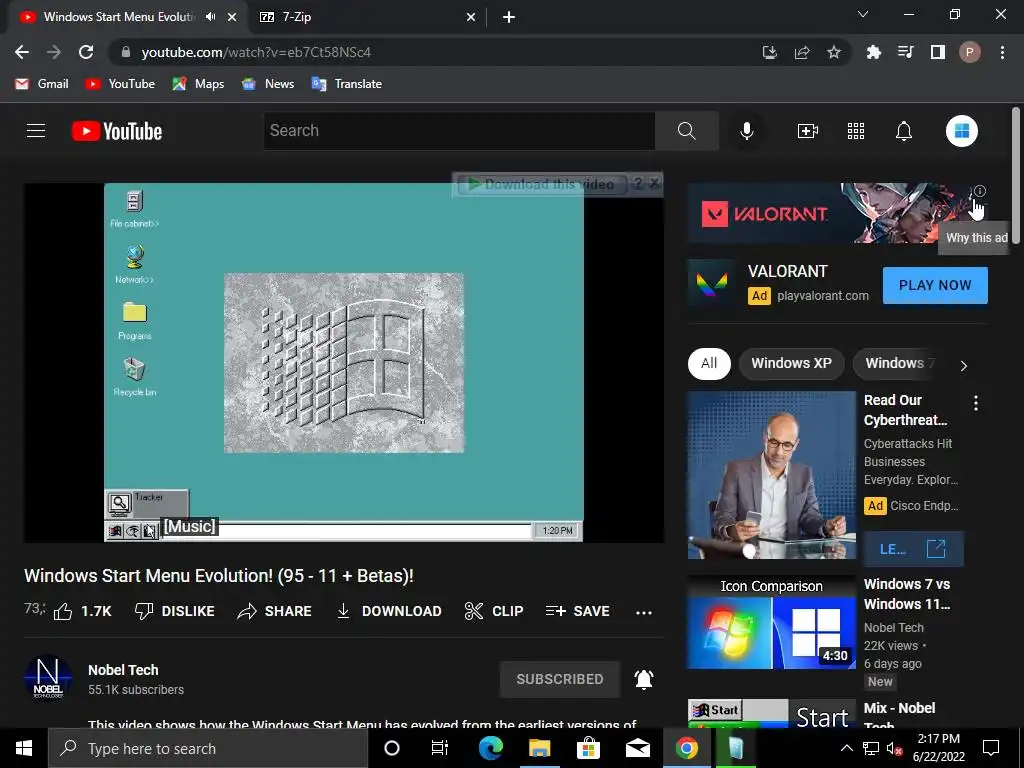Click Download this video overlay button
The width and height of the screenshot is (1024, 768).
pyautogui.click(x=541, y=185)
